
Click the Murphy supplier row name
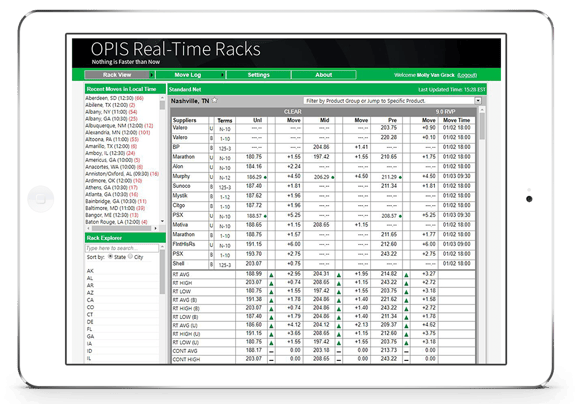(x=181, y=176)
